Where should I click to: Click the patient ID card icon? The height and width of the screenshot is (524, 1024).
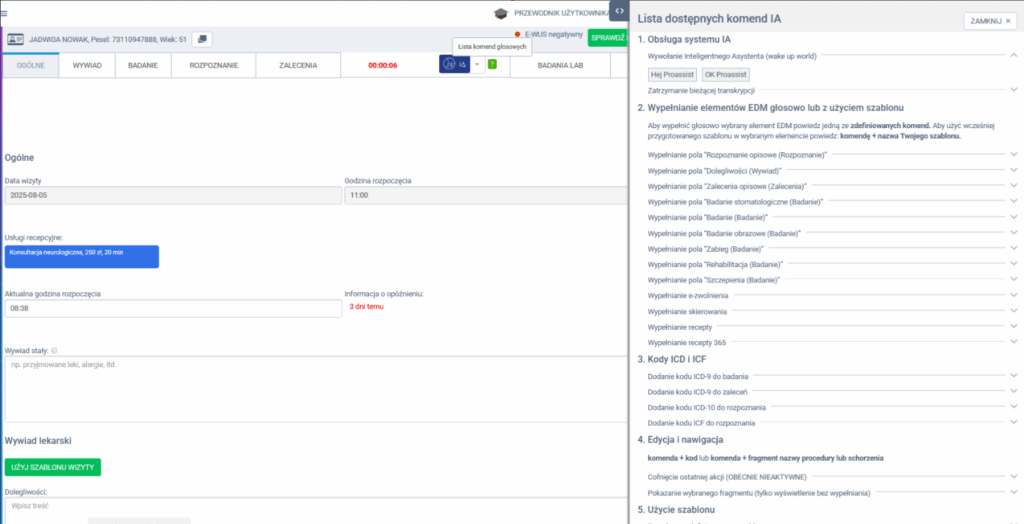17,39
